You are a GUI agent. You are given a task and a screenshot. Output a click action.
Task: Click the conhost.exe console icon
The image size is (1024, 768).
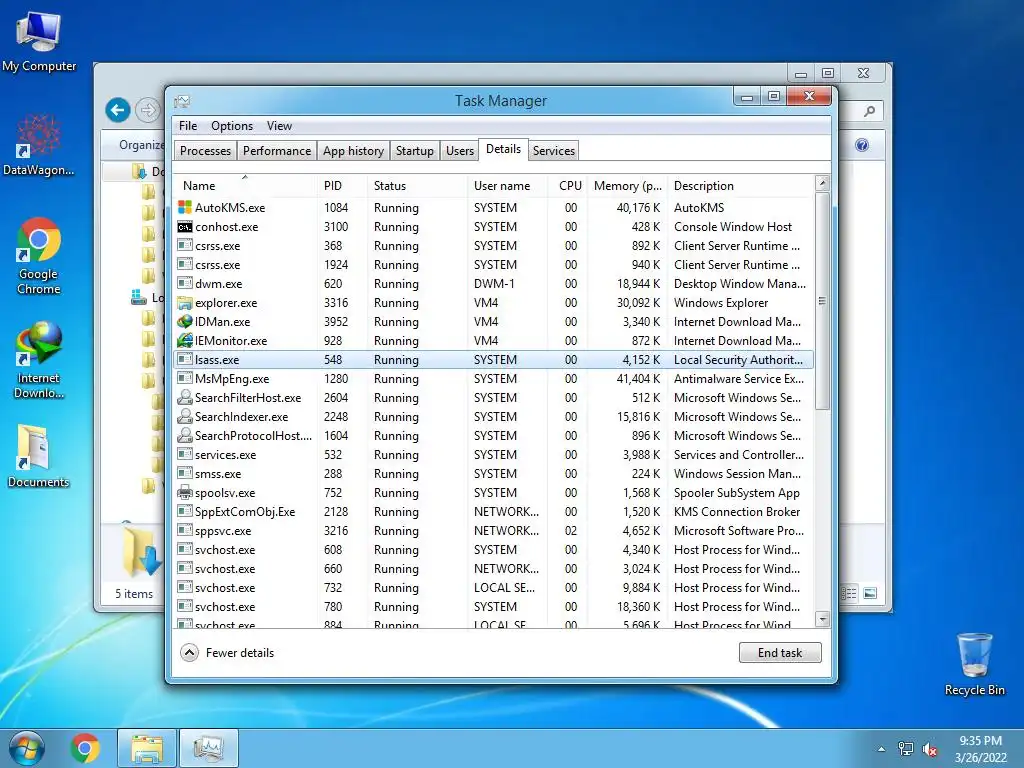tap(185, 227)
